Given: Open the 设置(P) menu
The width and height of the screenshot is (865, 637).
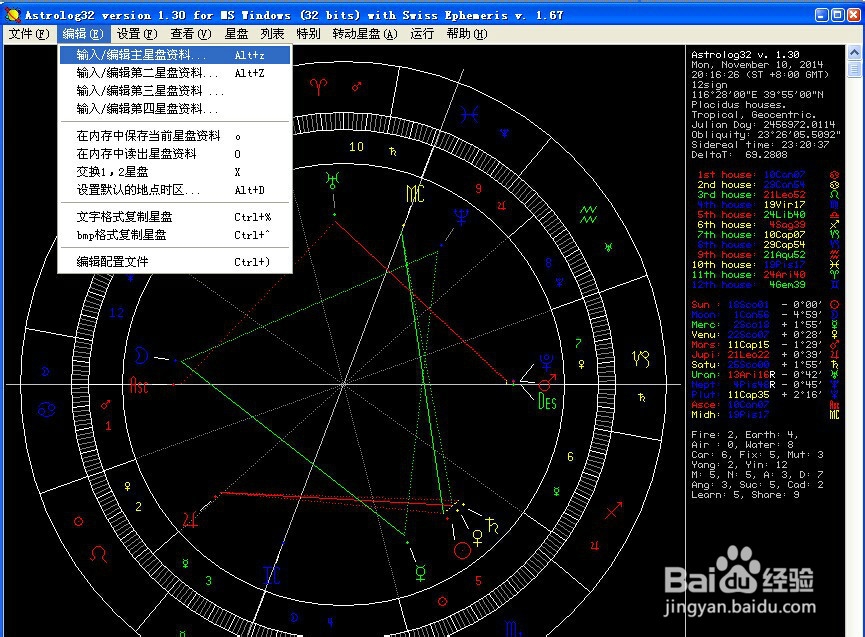Looking at the screenshot, I should pyautogui.click(x=137, y=34).
